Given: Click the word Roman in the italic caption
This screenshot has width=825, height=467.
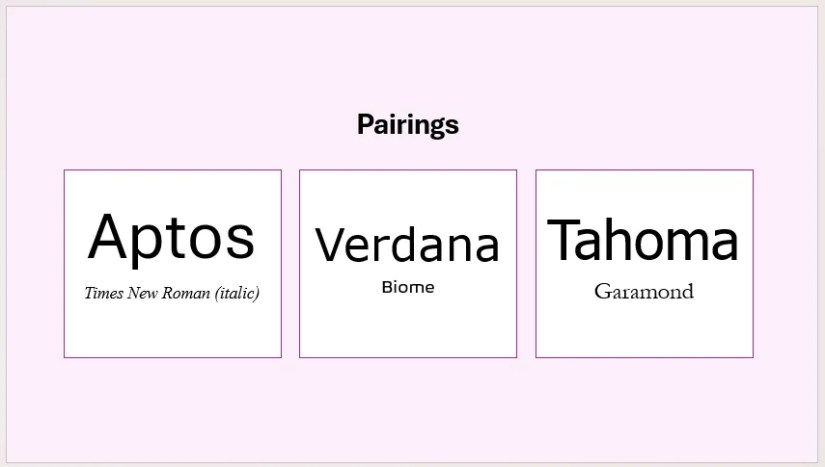Looking at the screenshot, I should click(189, 294).
